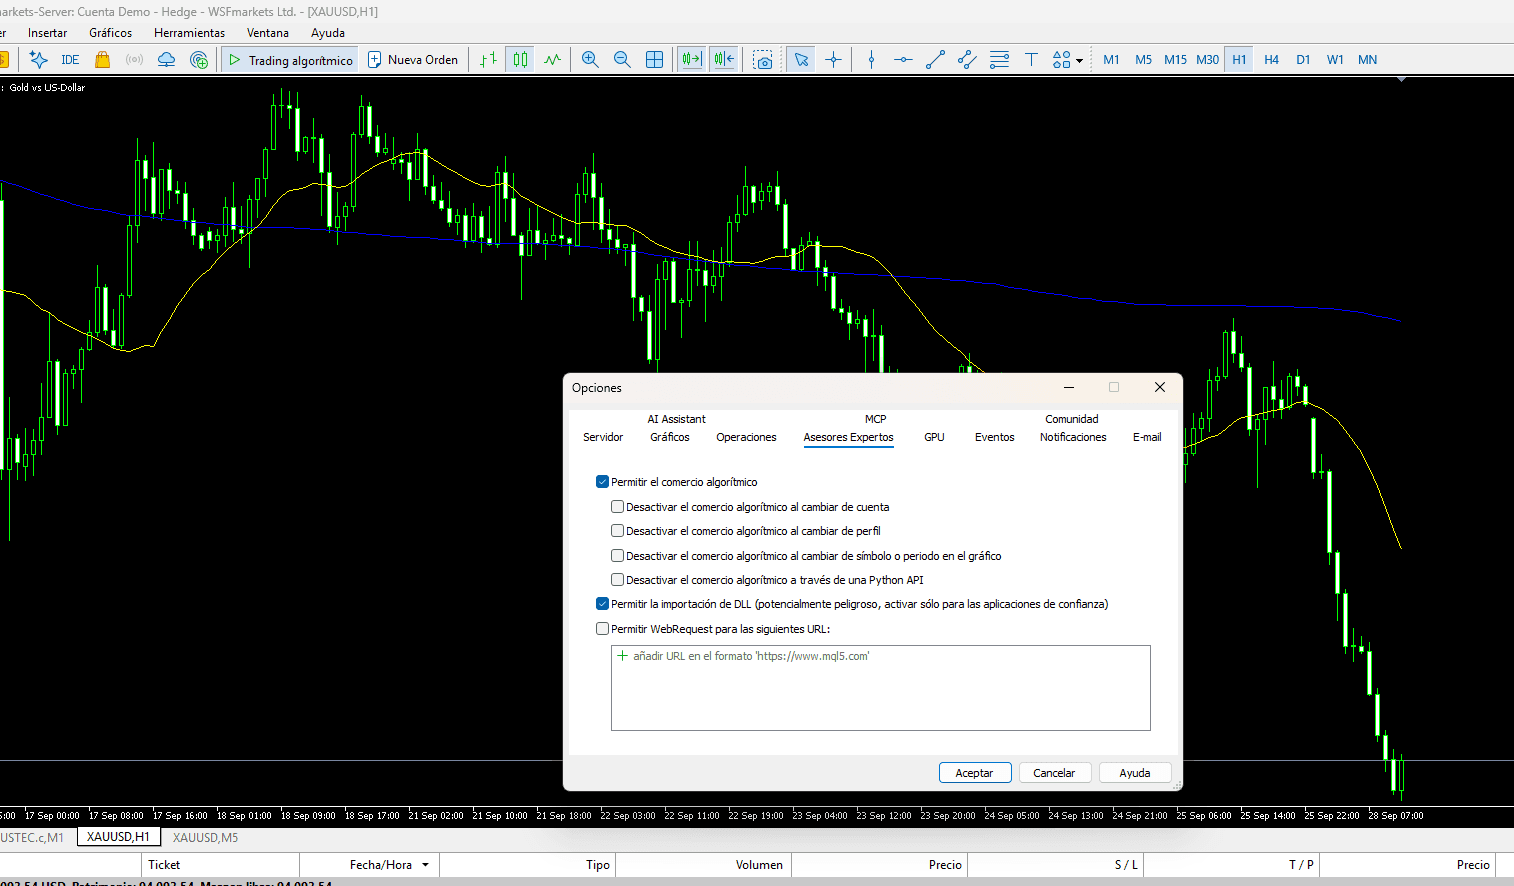
Task: Zoom out of the chart
Action: [x=622, y=60]
